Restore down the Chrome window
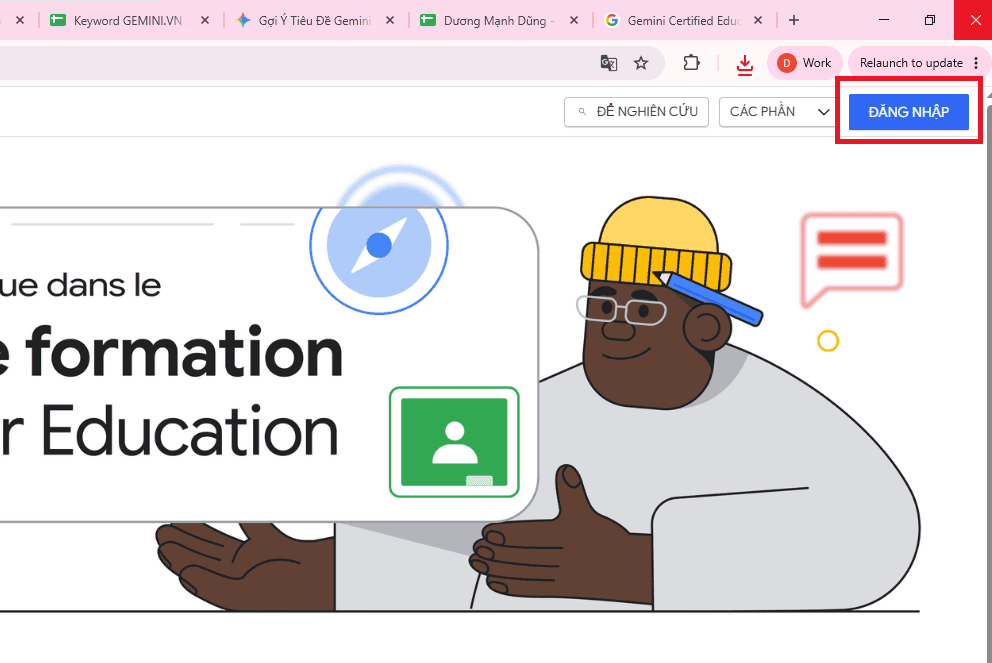992x663 pixels. [929, 20]
